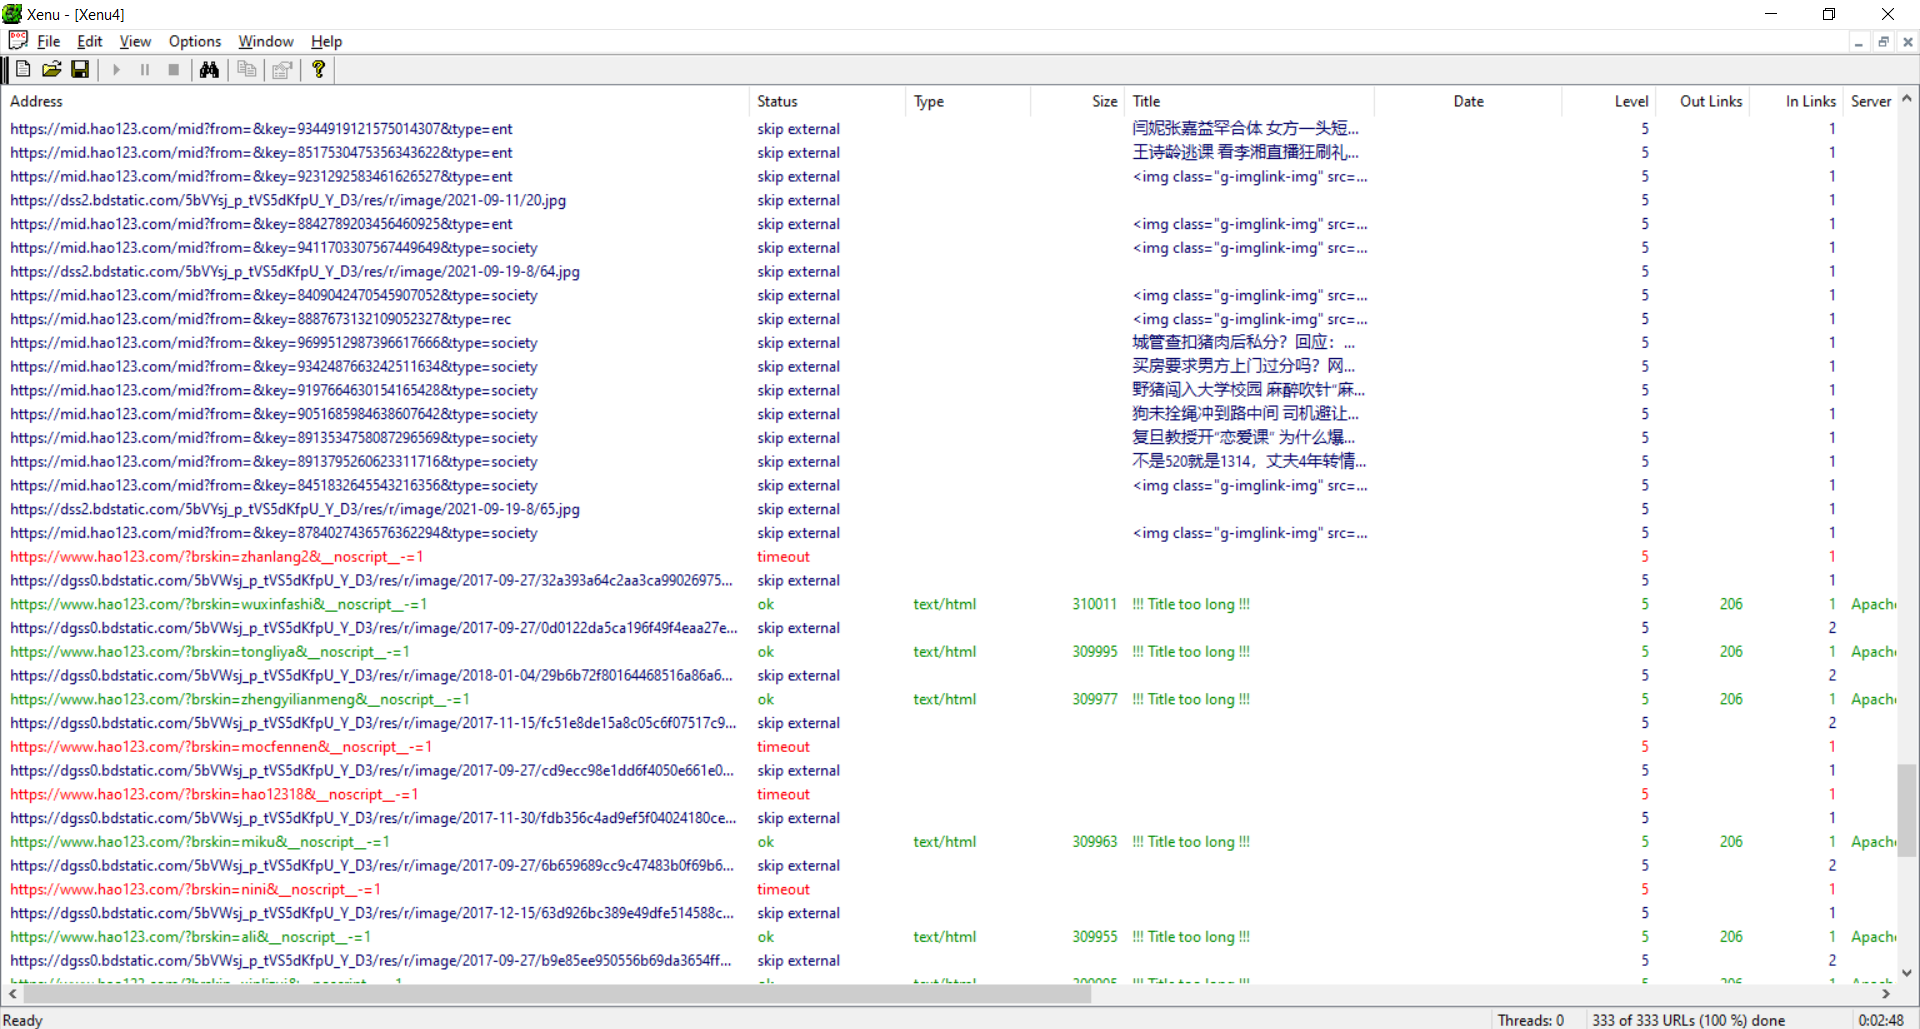Sort by the Address column header
The height and width of the screenshot is (1029, 1920).
(376, 101)
